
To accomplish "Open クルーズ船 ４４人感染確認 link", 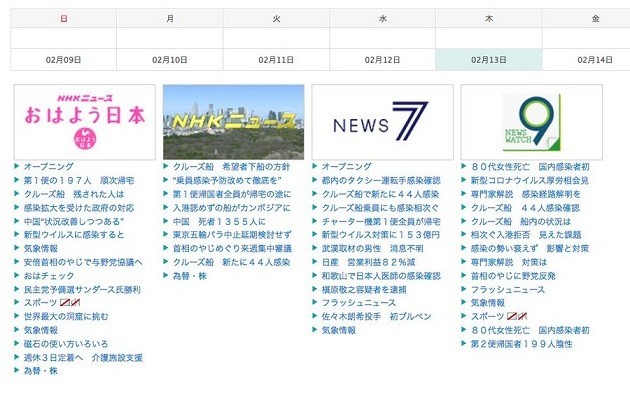I will point(525,208).
